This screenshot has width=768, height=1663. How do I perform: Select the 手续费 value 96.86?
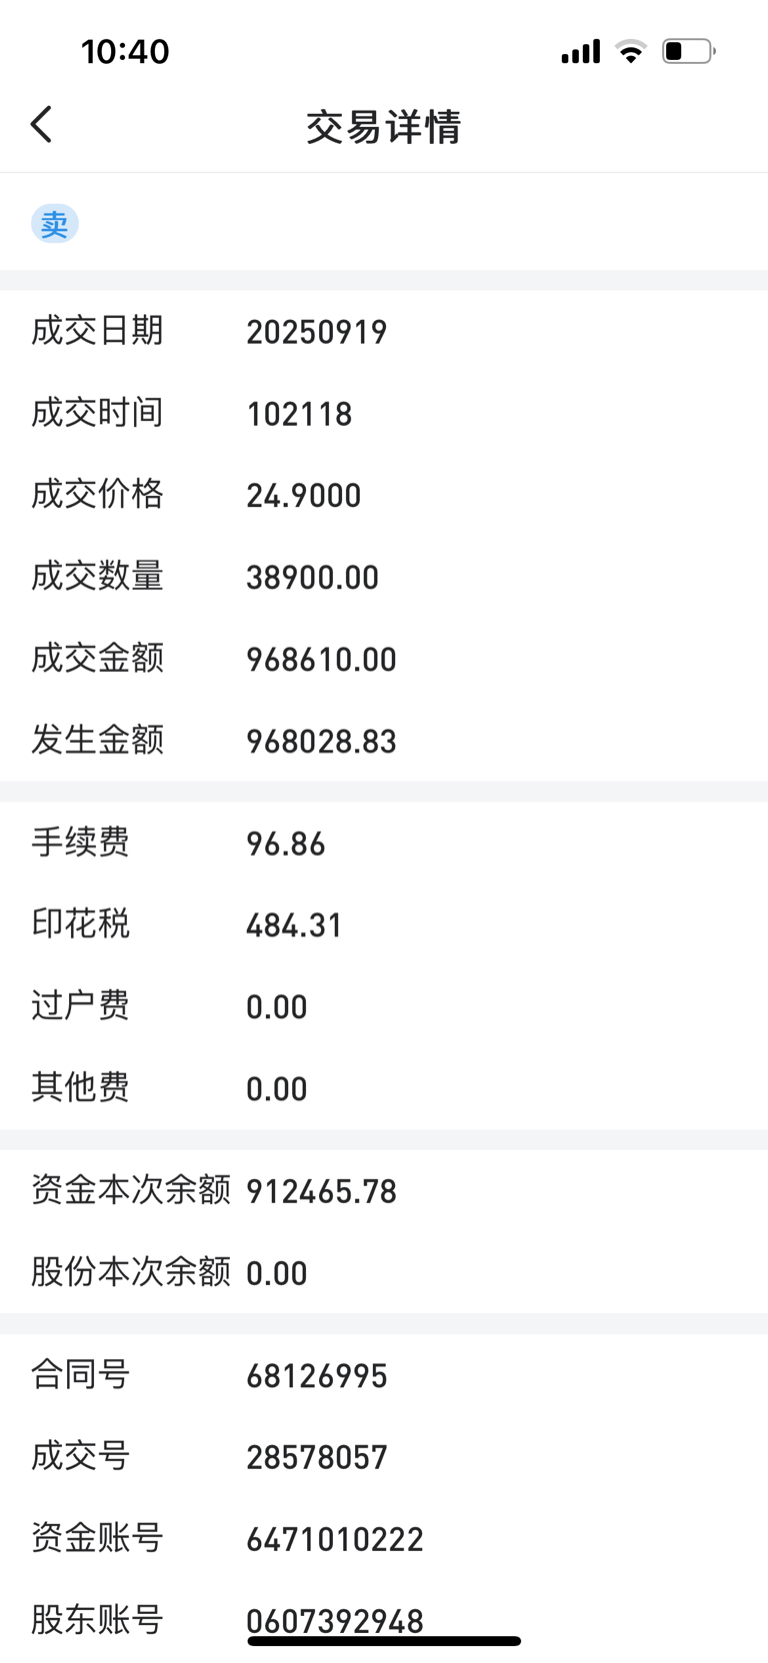pyautogui.click(x=286, y=844)
